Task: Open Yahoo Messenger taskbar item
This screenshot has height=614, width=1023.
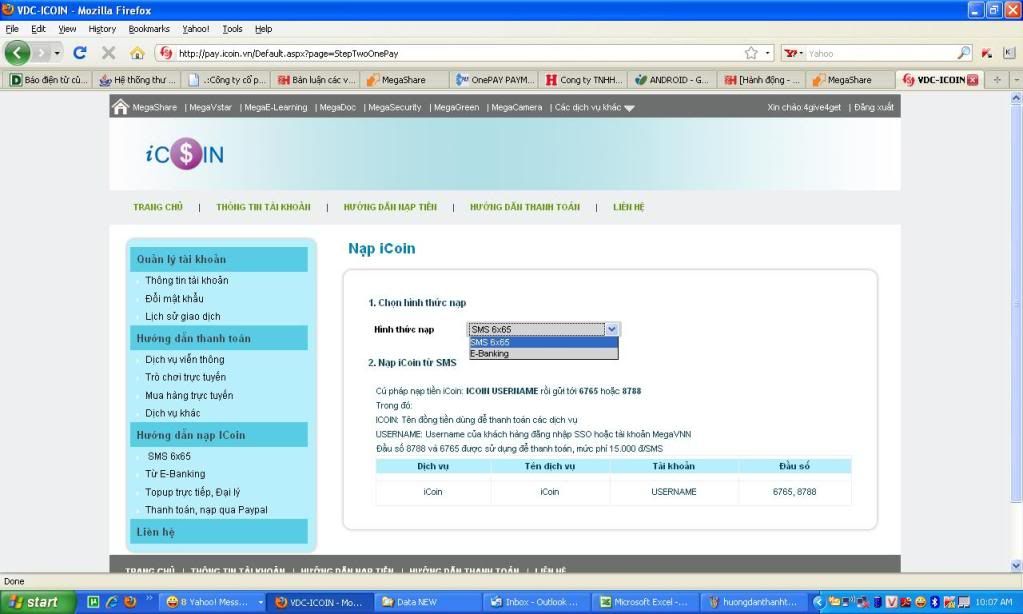Action: tap(213, 602)
